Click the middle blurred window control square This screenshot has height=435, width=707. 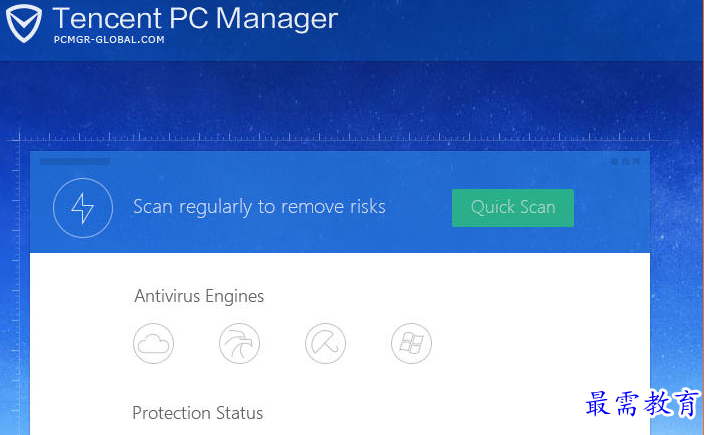point(626,161)
